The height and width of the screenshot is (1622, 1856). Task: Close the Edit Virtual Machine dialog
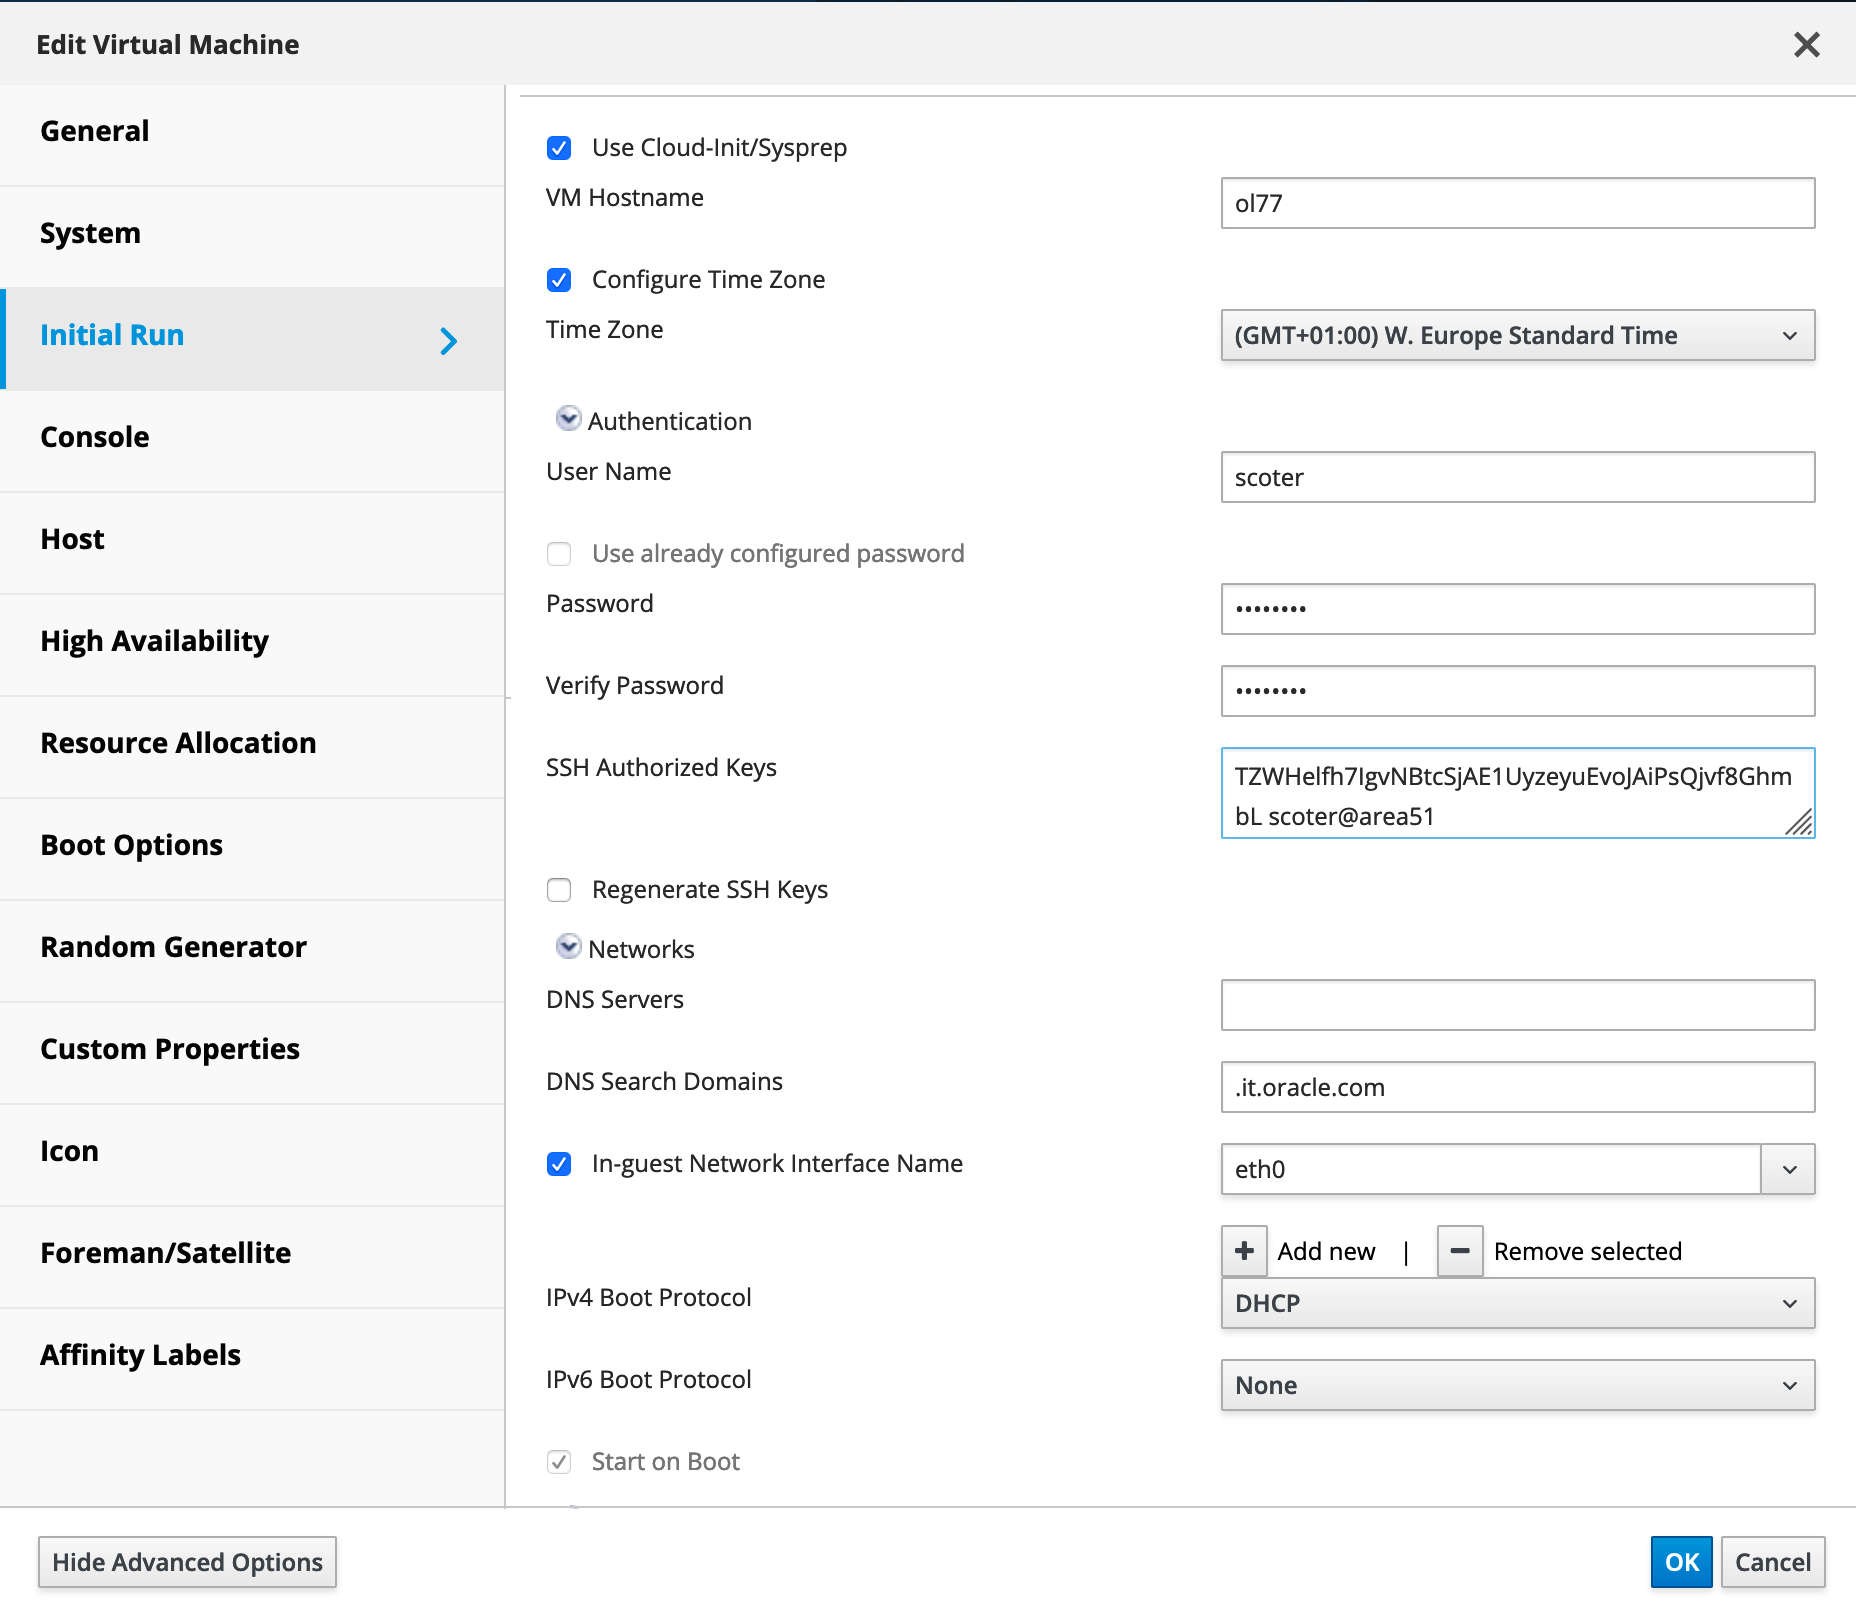pyautogui.click(x=1806, y=45)
